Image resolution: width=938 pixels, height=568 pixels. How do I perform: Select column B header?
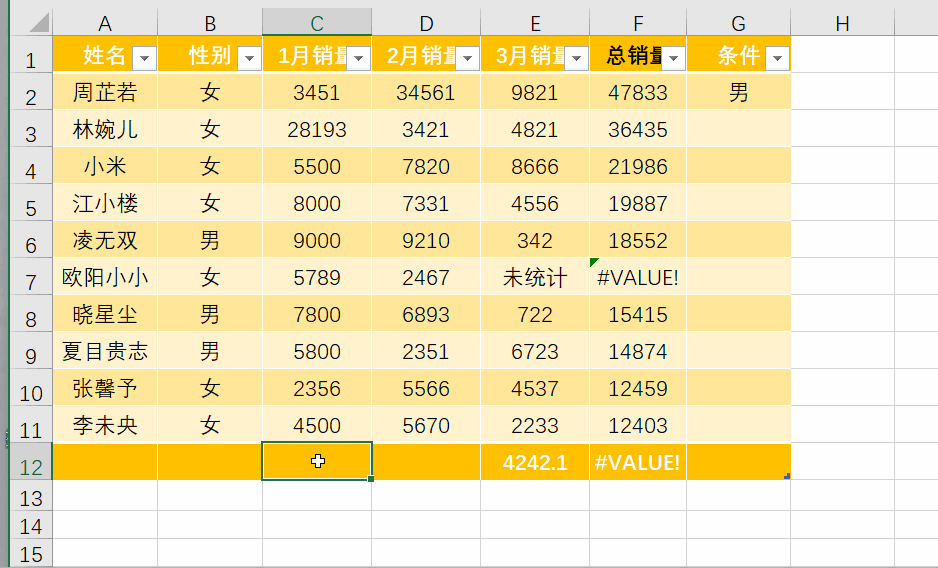210,23
